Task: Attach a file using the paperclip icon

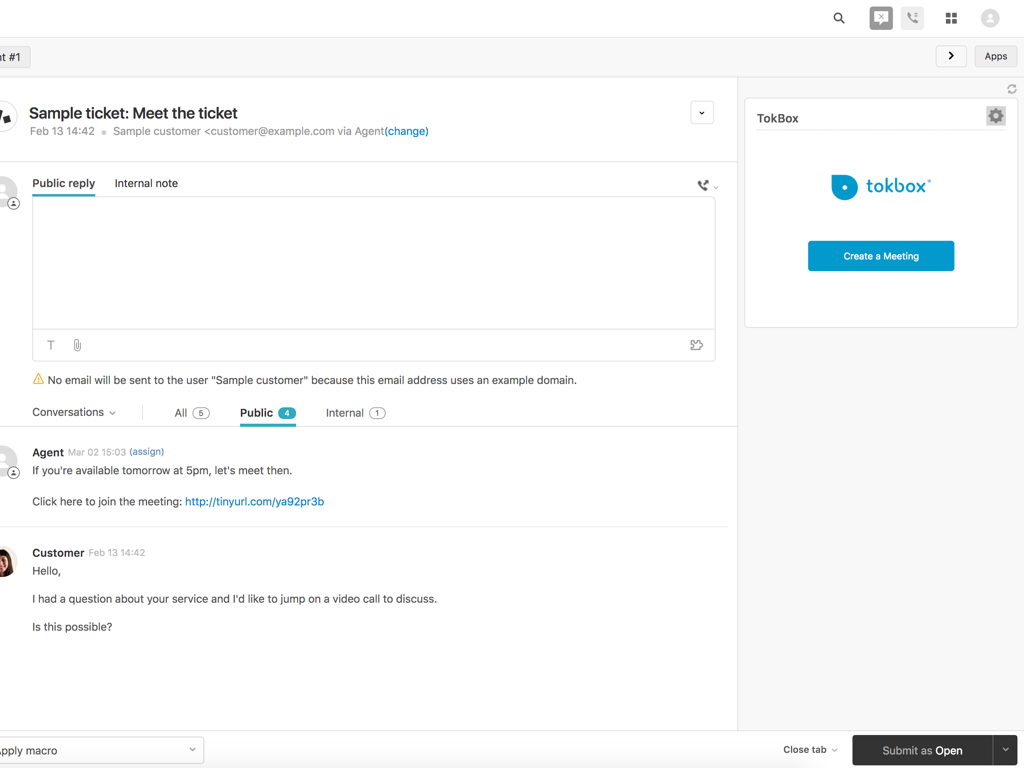Action: (77, 345)
